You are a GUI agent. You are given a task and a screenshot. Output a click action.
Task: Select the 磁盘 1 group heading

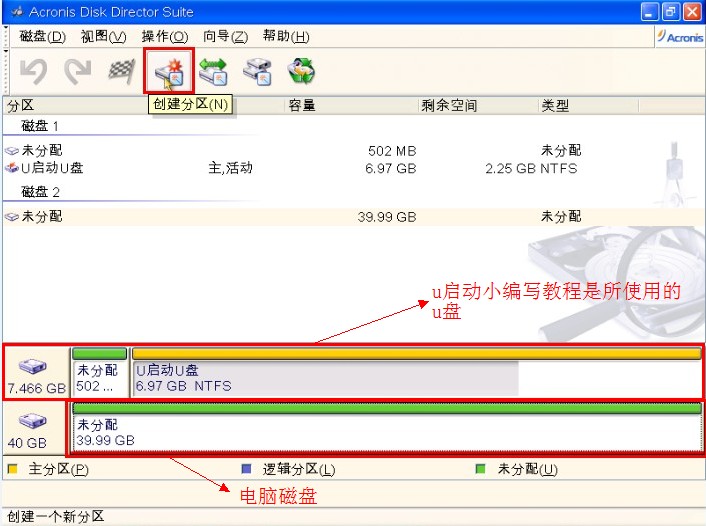click(x=40, y=126)
